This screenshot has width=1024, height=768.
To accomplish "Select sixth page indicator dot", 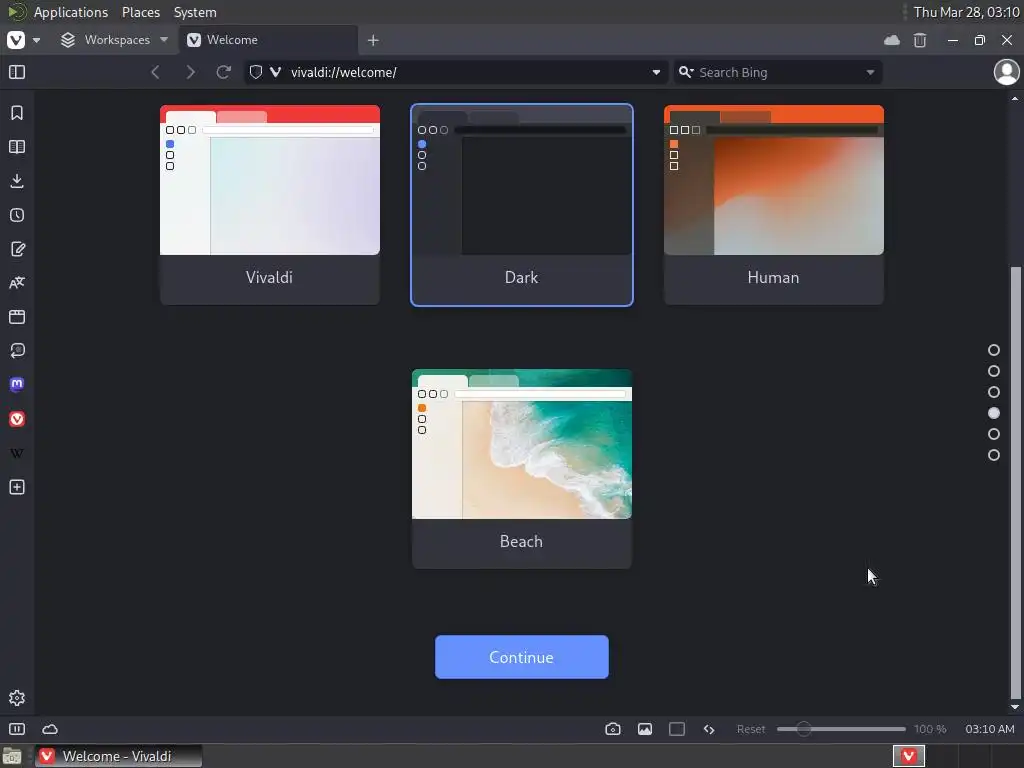I will 993,455.
